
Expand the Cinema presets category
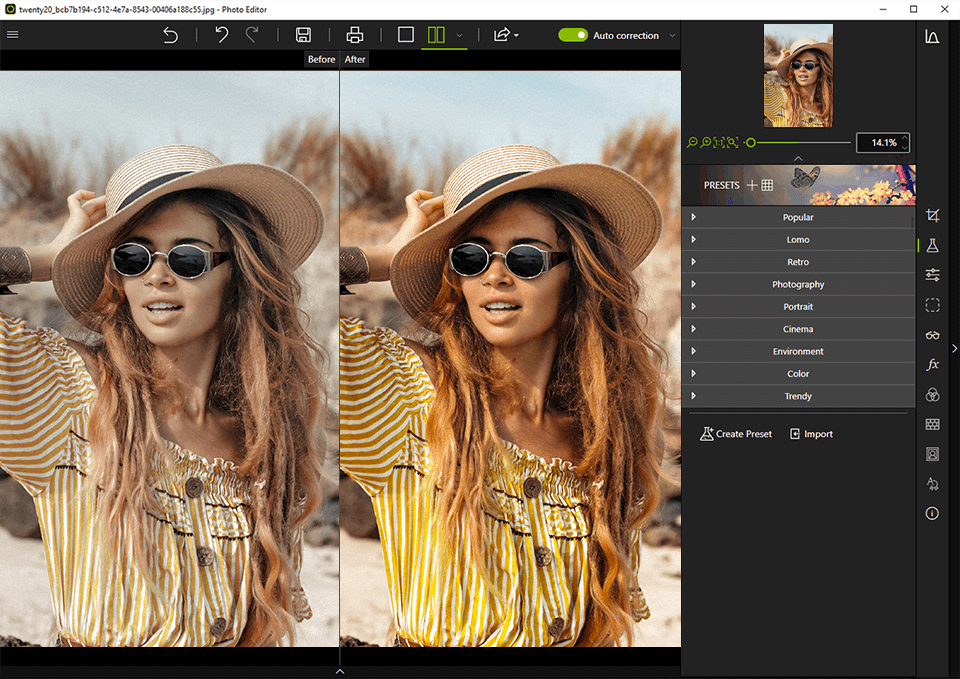tap(798, 329)
